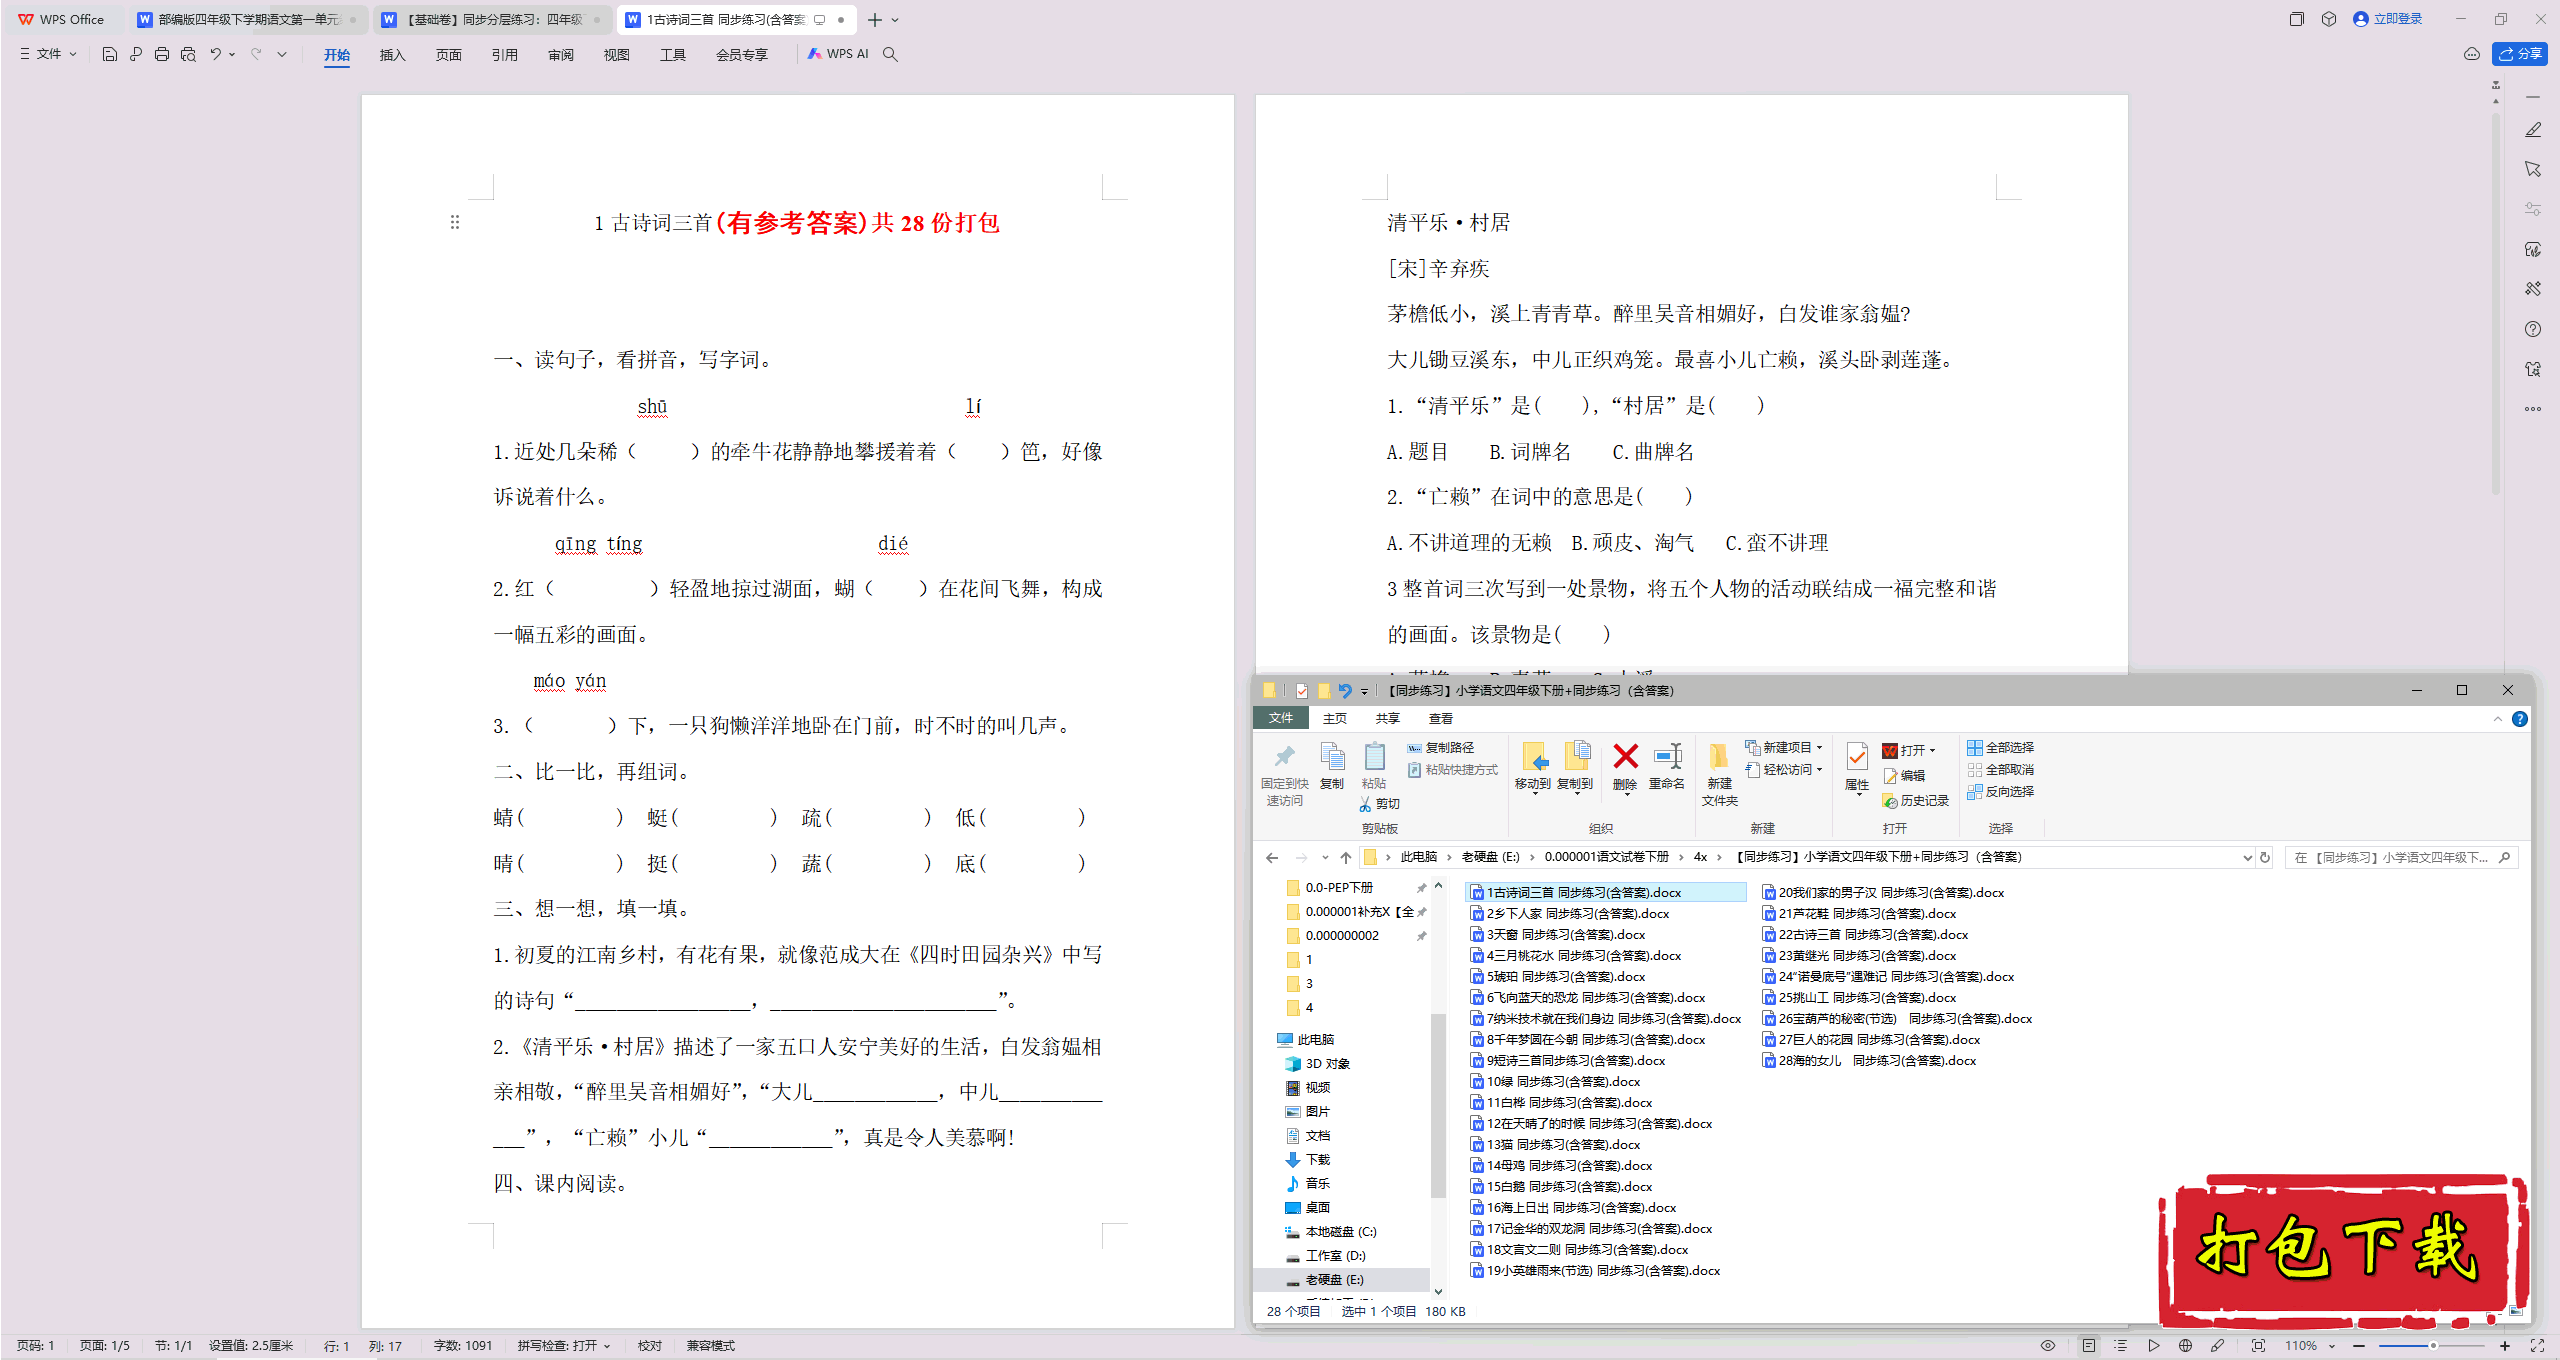Click Cut (剪切) in Explorer ribbon
2560x1360 pixels.
point(1380,804)
